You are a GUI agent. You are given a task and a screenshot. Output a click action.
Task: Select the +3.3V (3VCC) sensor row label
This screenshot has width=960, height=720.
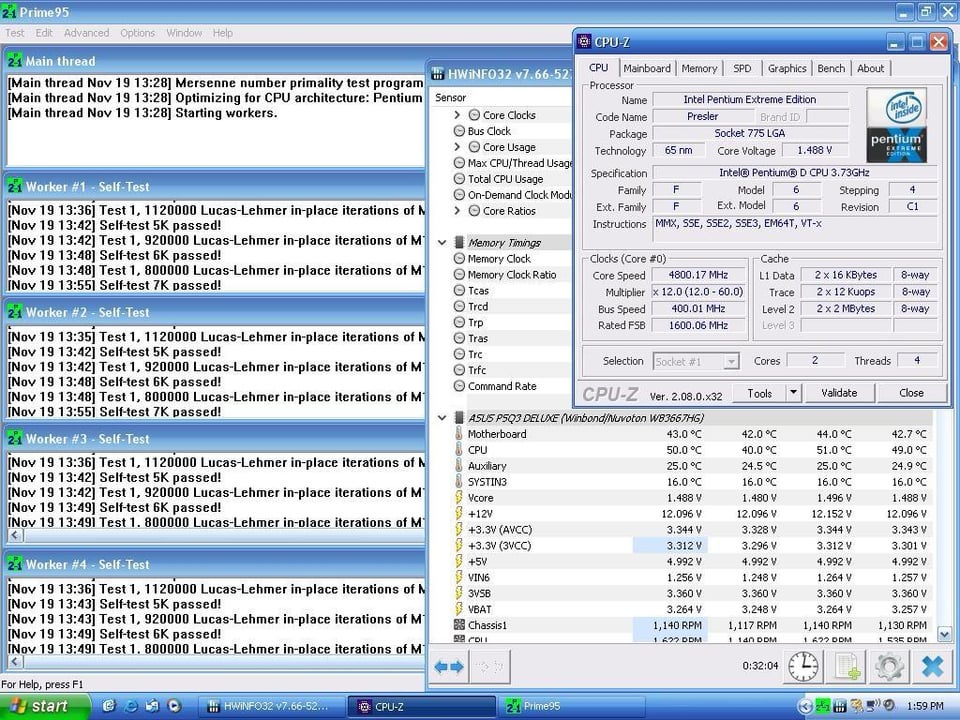[500, 546]
